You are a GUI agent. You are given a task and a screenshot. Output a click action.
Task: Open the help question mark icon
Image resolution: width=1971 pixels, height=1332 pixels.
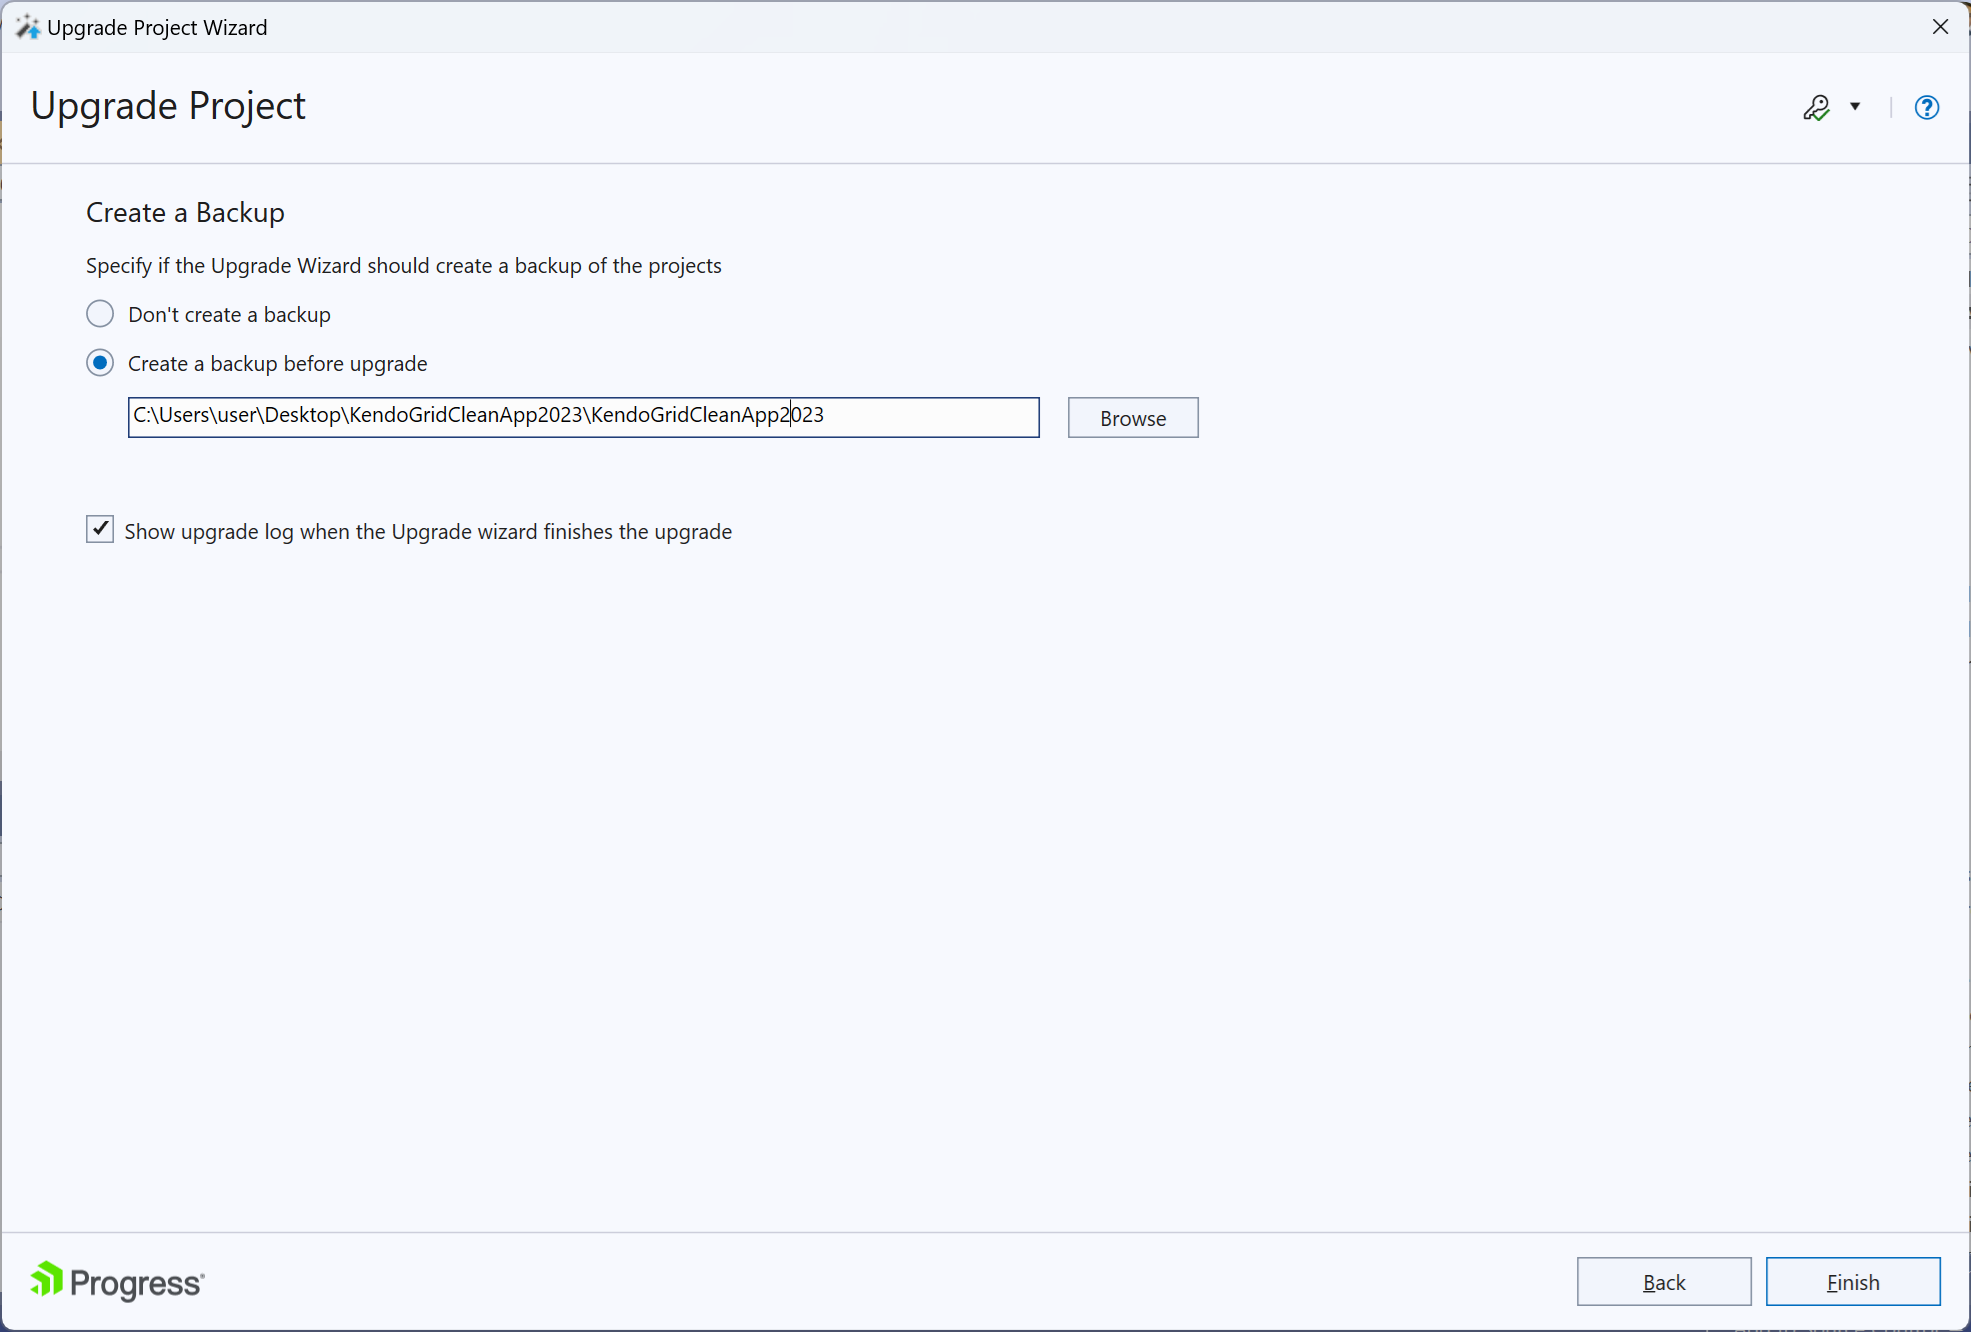pyautogui.click(x=1926, y=107)
